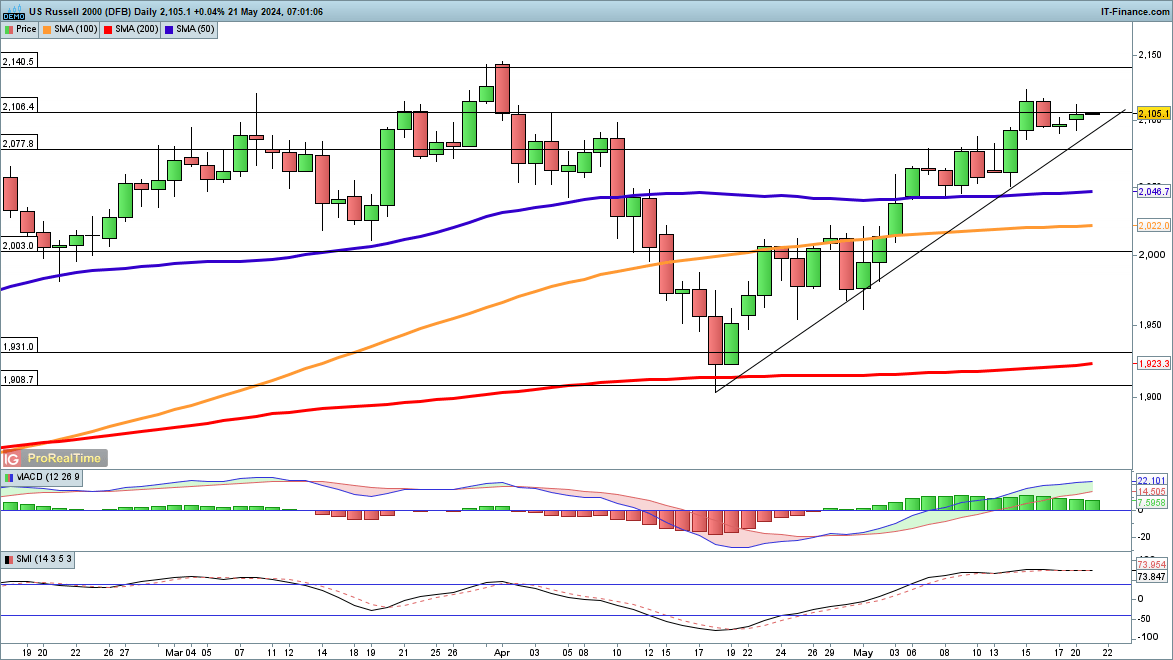Select the SMA (50) indicator label
The width and height of the screenshot is (1173, 660).
(x=198, y=30)
